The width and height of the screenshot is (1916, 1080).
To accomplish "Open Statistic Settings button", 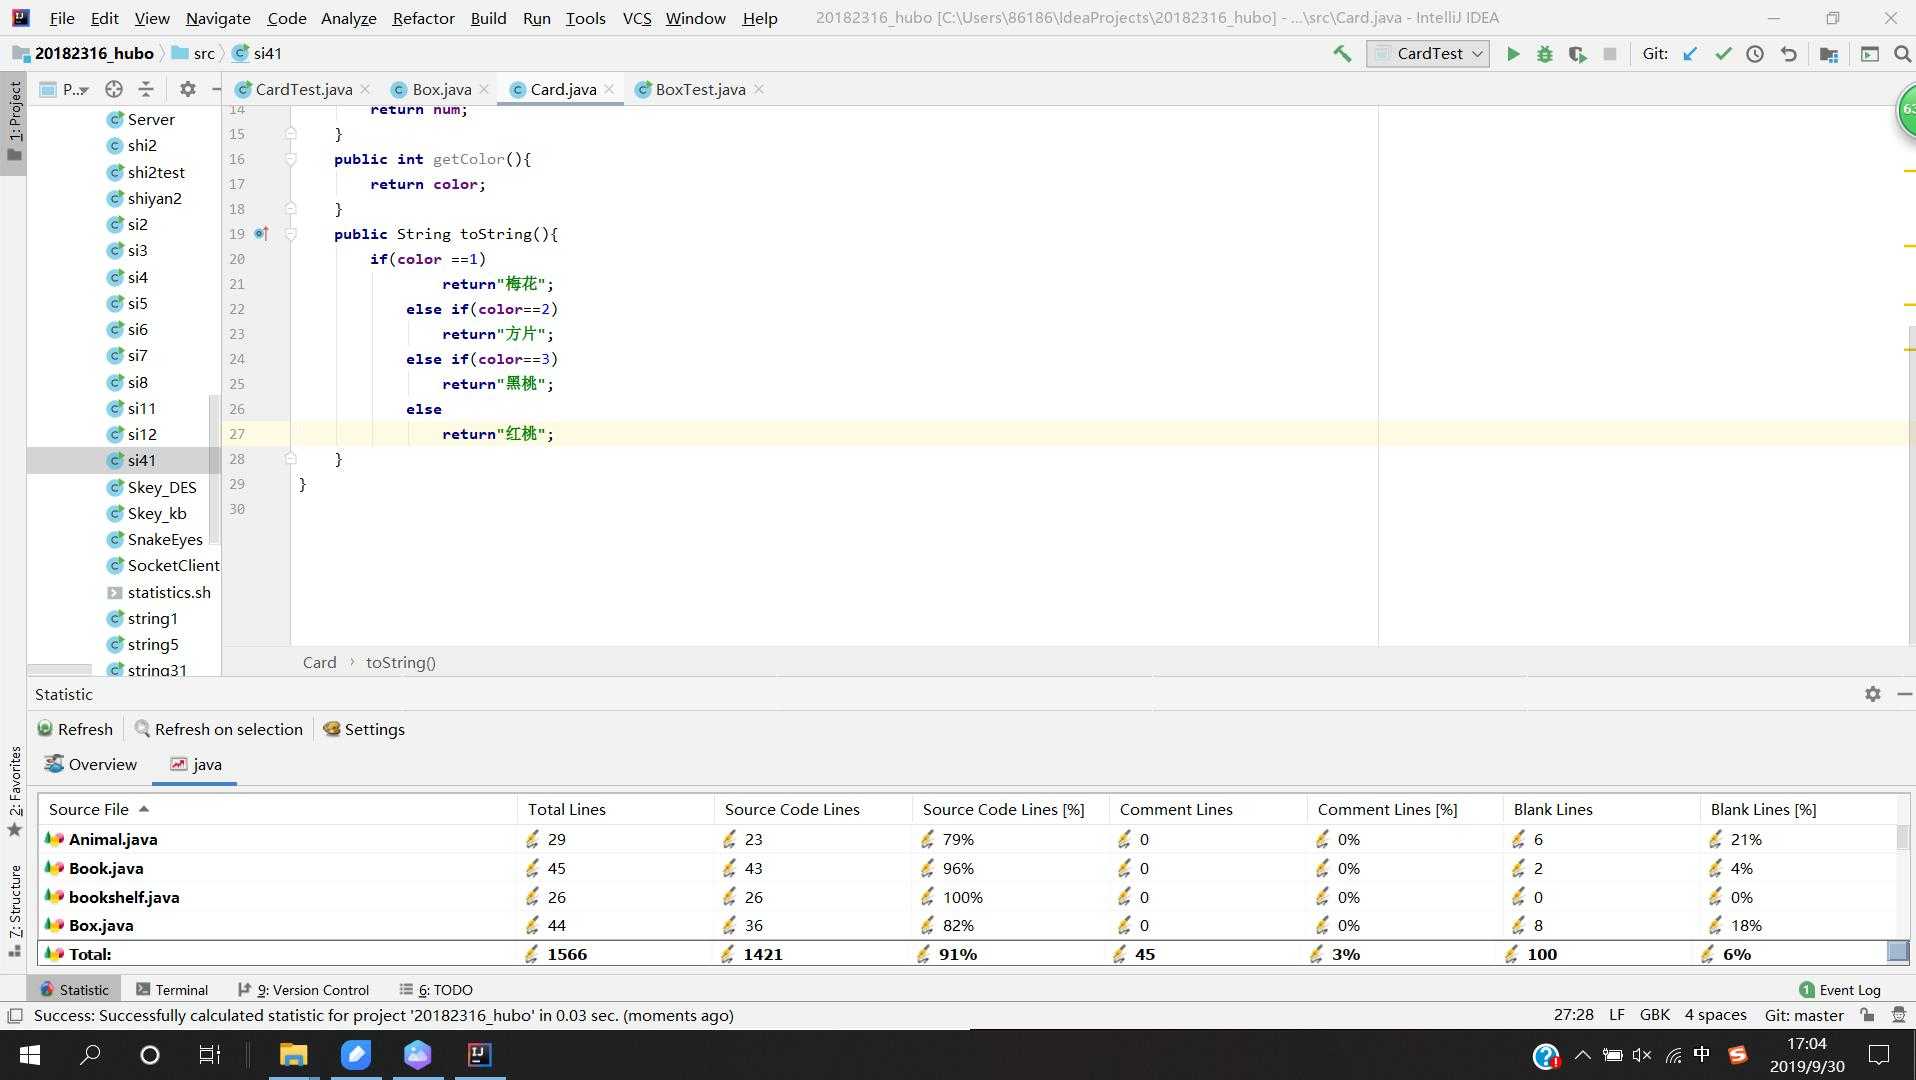I will coord(364,729).
